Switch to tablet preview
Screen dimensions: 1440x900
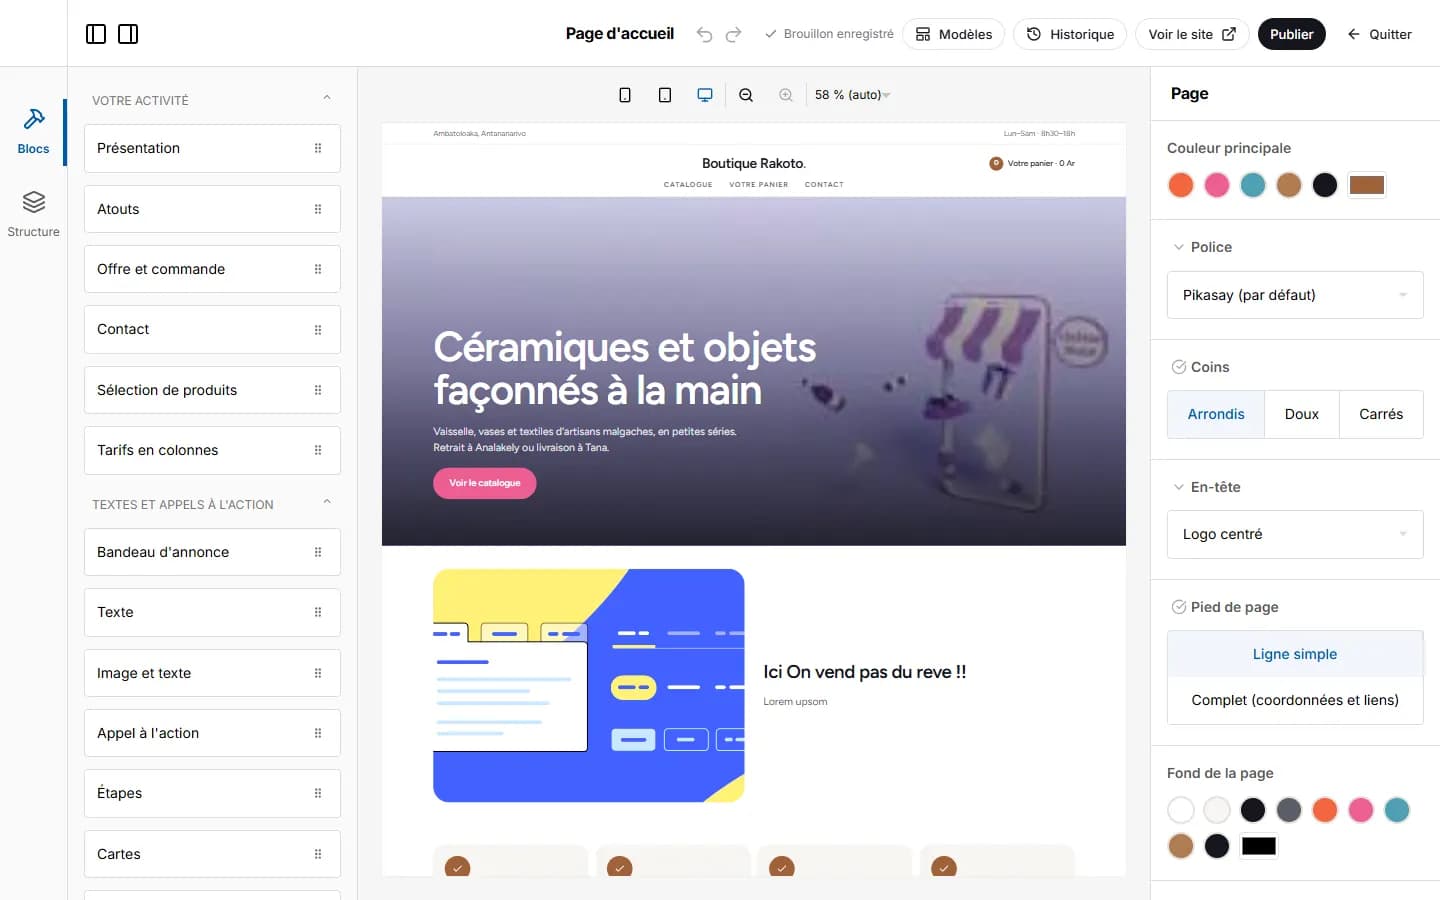click(665, 95)
